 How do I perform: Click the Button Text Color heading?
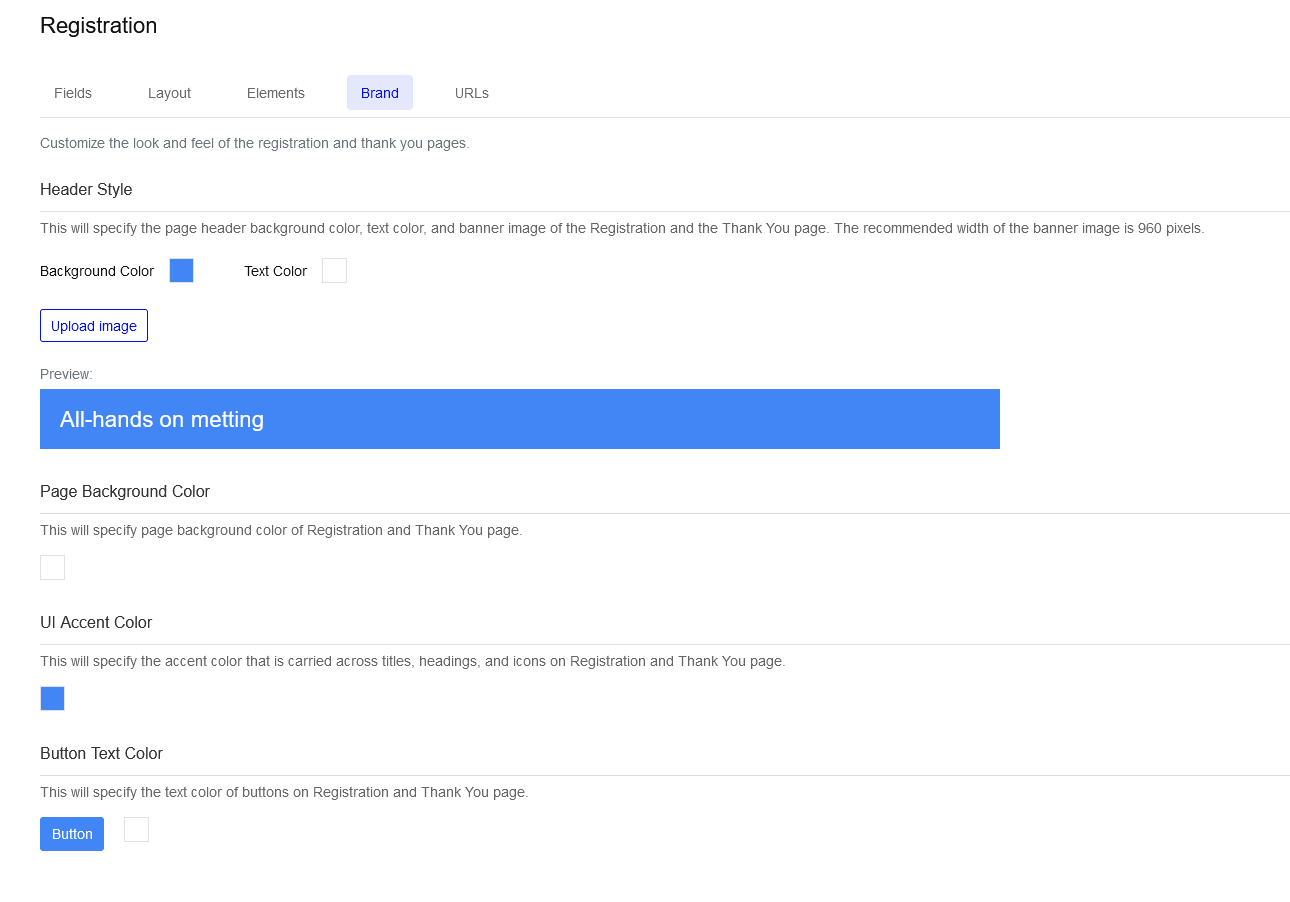pos(101,753)
